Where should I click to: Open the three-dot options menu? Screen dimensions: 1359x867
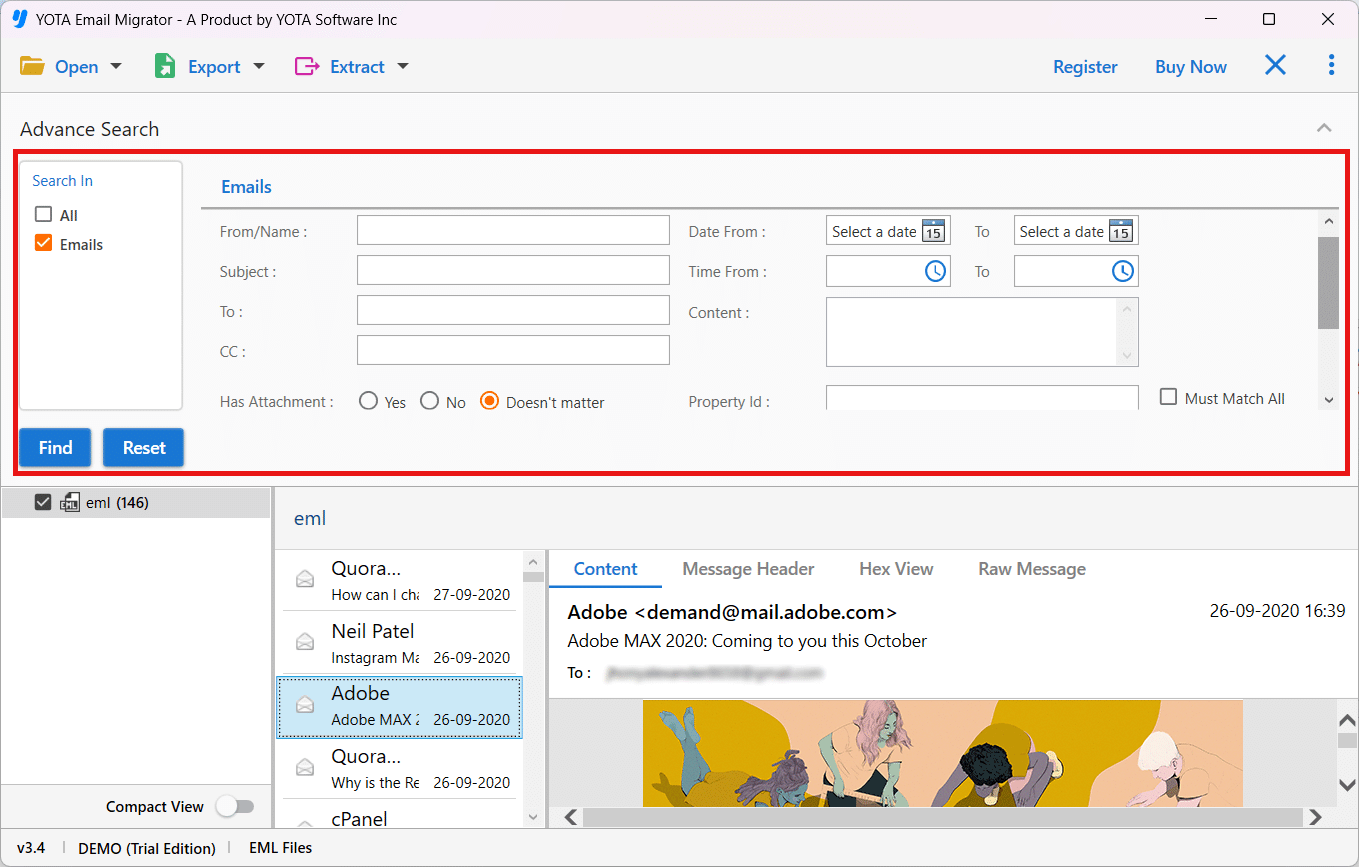[x=1331, y=65]
